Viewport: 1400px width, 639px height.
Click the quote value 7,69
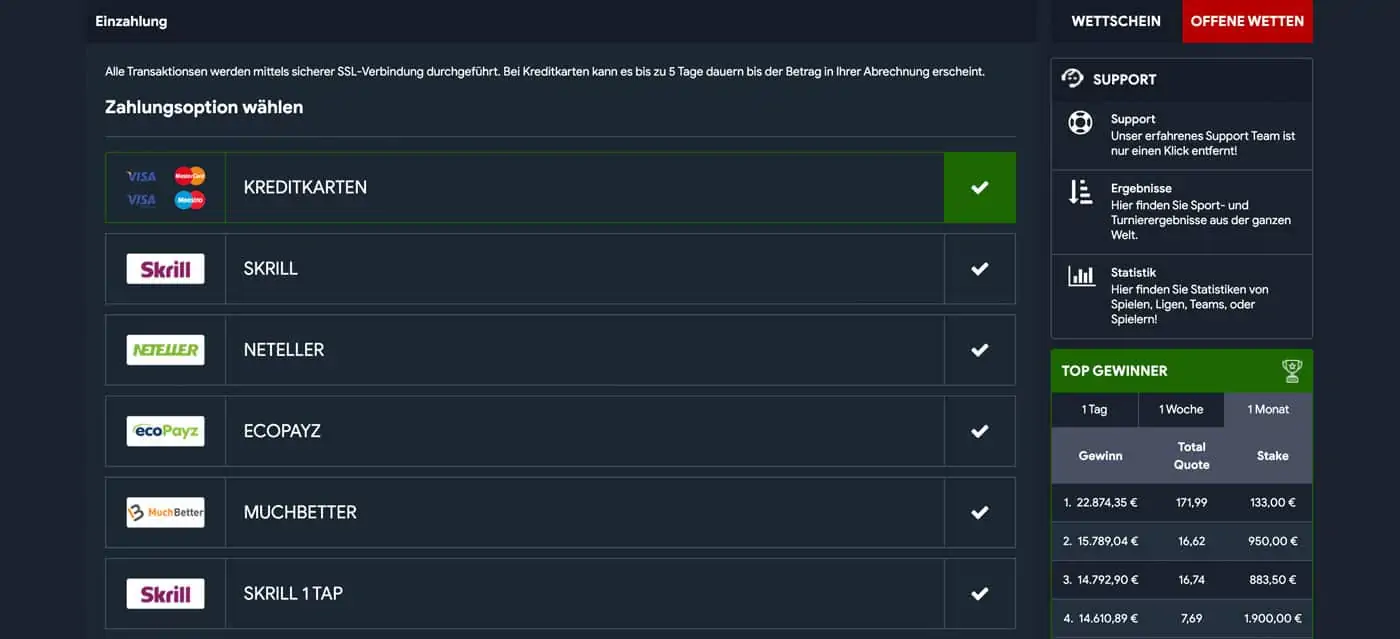coord(1191,618)
